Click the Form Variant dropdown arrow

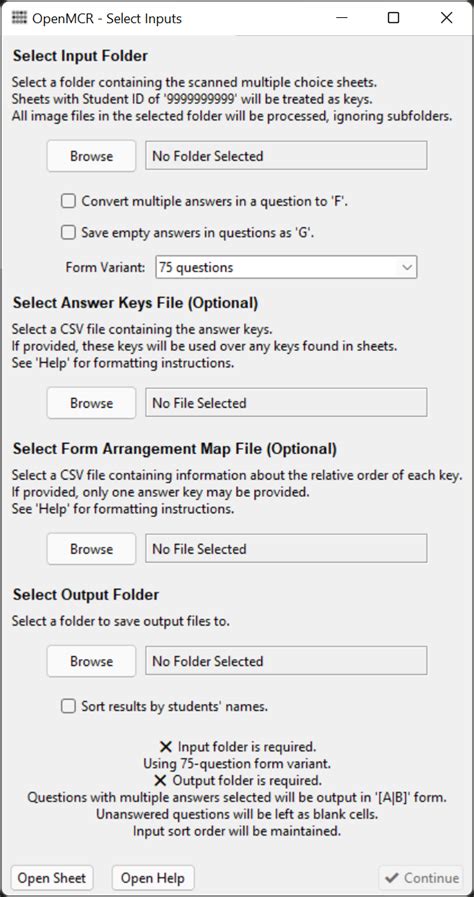click(407, 267)
